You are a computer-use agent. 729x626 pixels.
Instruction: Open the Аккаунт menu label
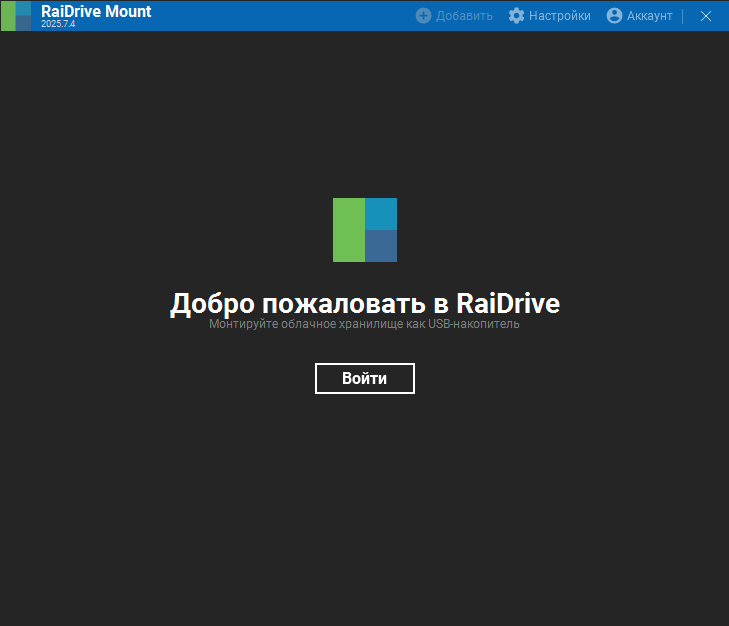tap(649, 16)
